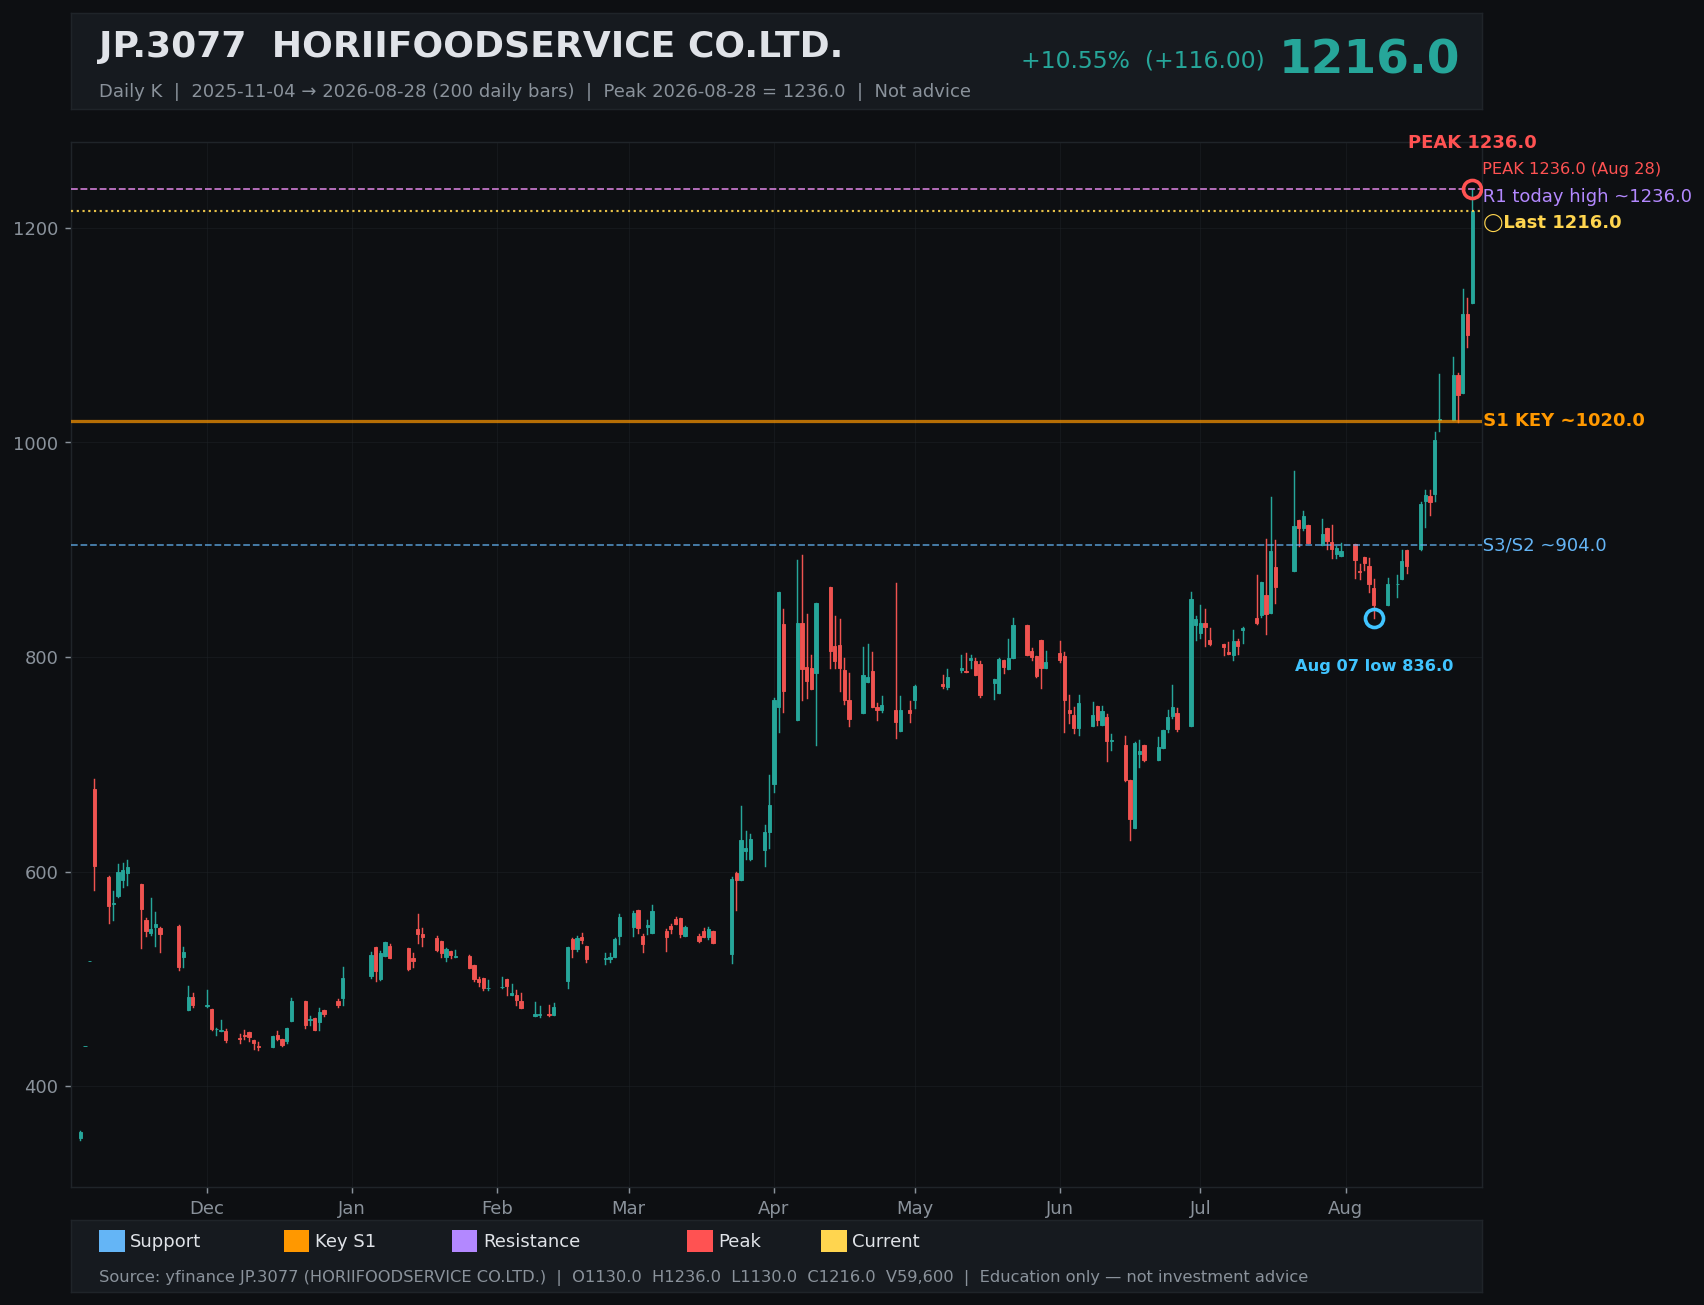The image size is (1704, 1305).
Task: Click the 'Source: yfinance JP.3077' footer line
Action: 703,1277
